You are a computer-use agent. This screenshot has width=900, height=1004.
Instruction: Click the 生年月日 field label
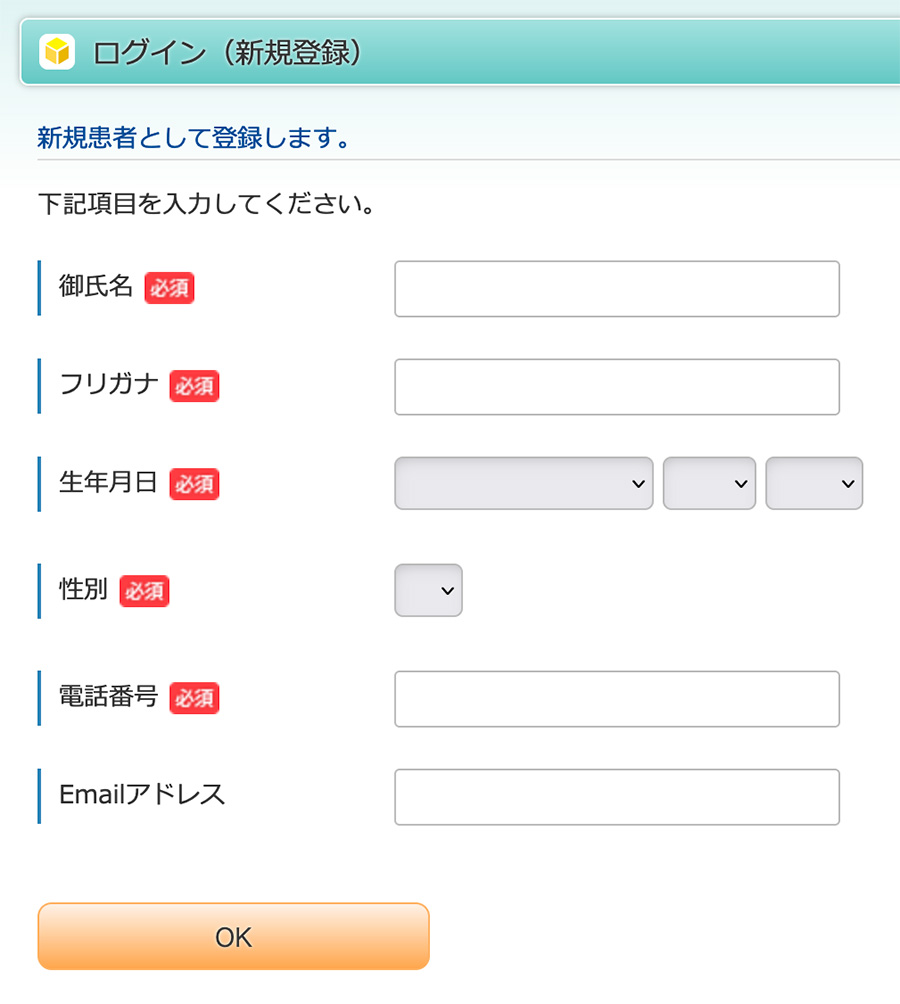[x=108, y=482]
